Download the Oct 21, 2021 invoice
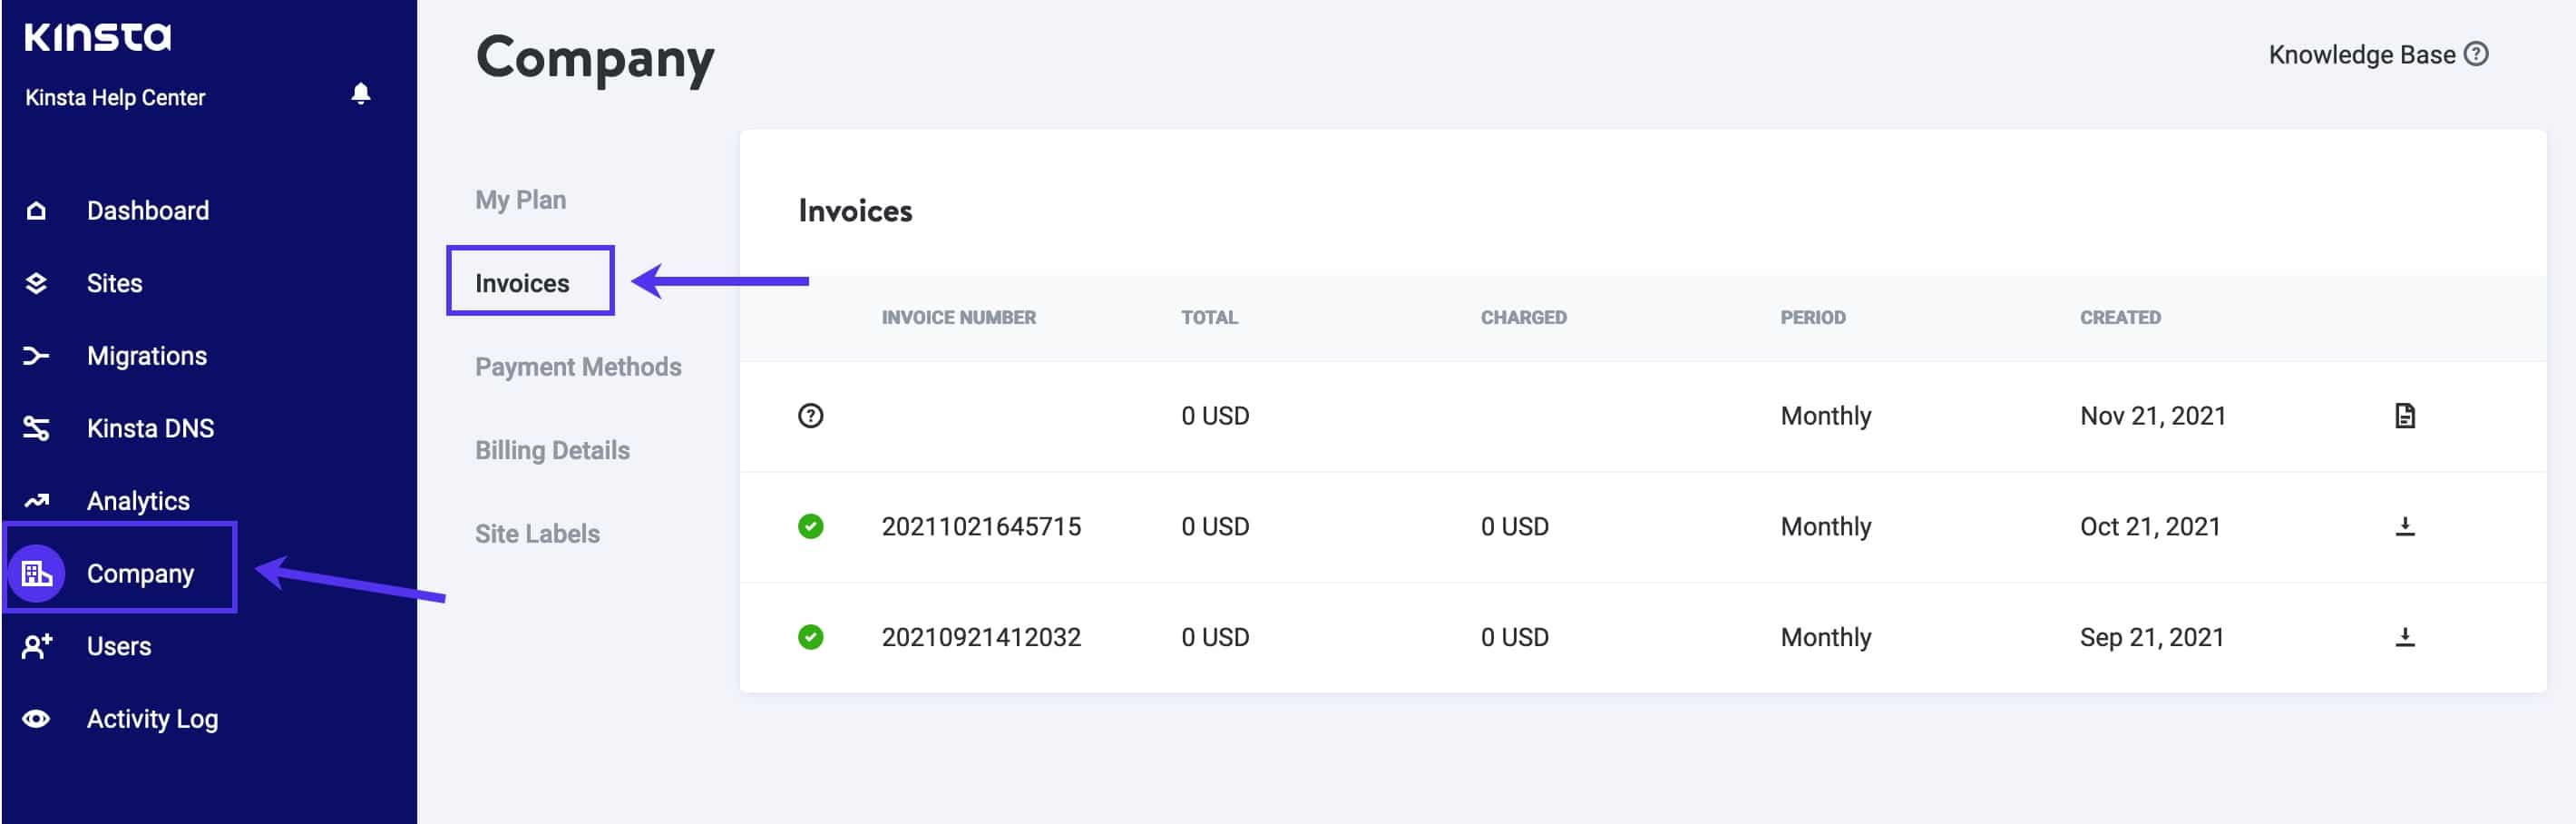Viewport: 2576px width, 824px height. tap(2405, 526)
